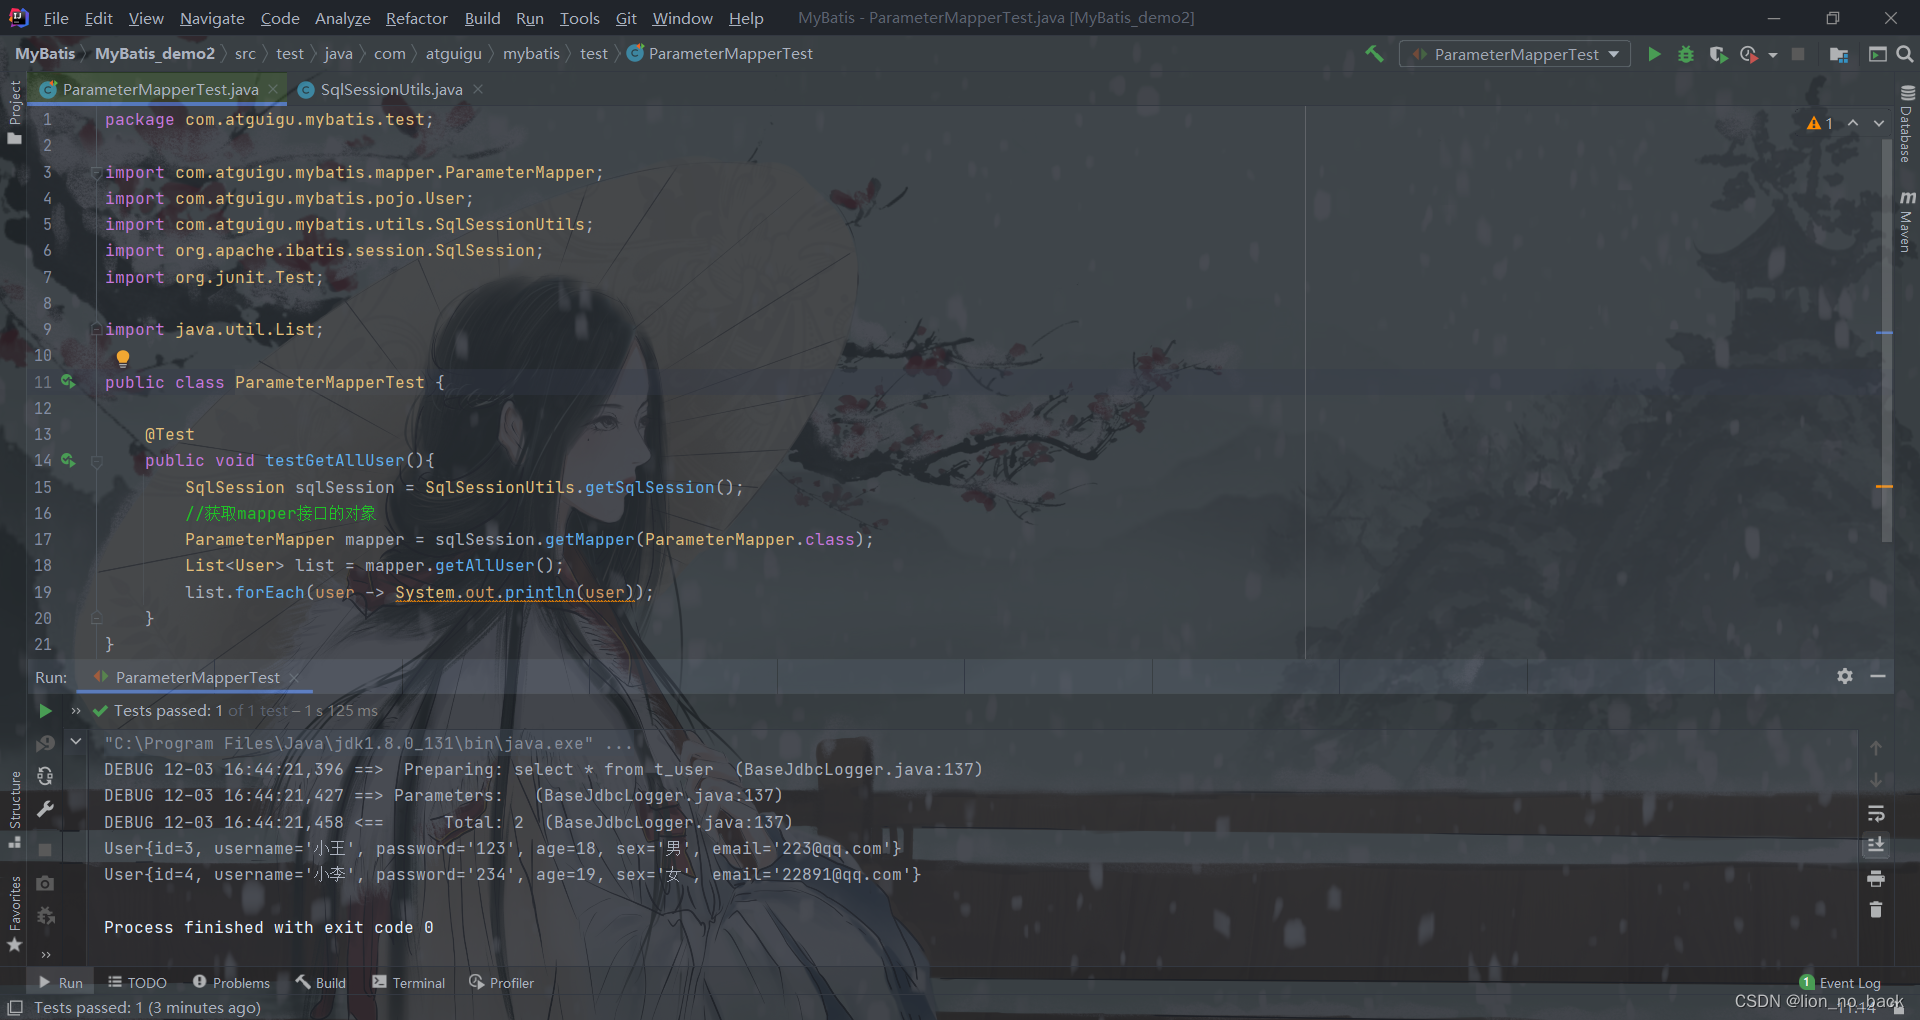Click run gutter icon beside testGetAllUser line 14
This screenshot has width=1920, height=1020.
tap(68, 460)
